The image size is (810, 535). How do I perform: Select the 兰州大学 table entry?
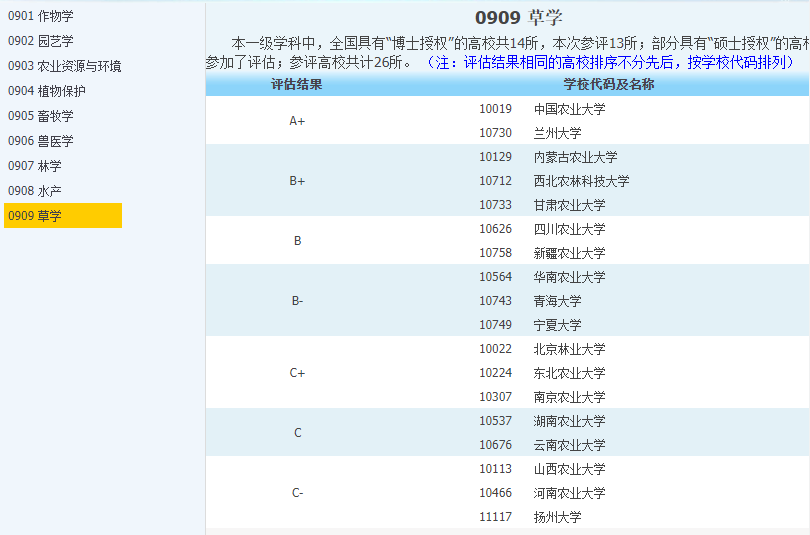coord(557,133)
